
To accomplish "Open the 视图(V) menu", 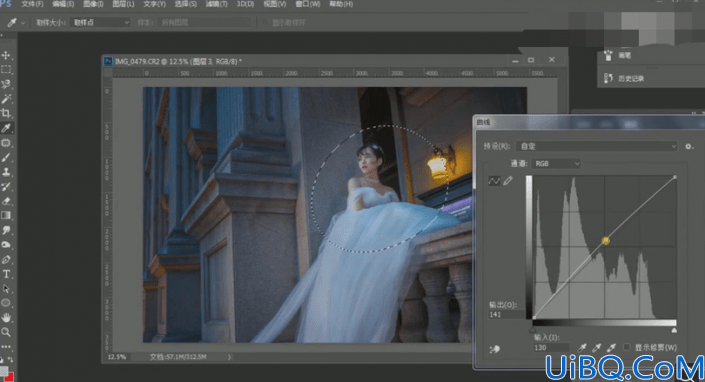I will click(274, 4).
